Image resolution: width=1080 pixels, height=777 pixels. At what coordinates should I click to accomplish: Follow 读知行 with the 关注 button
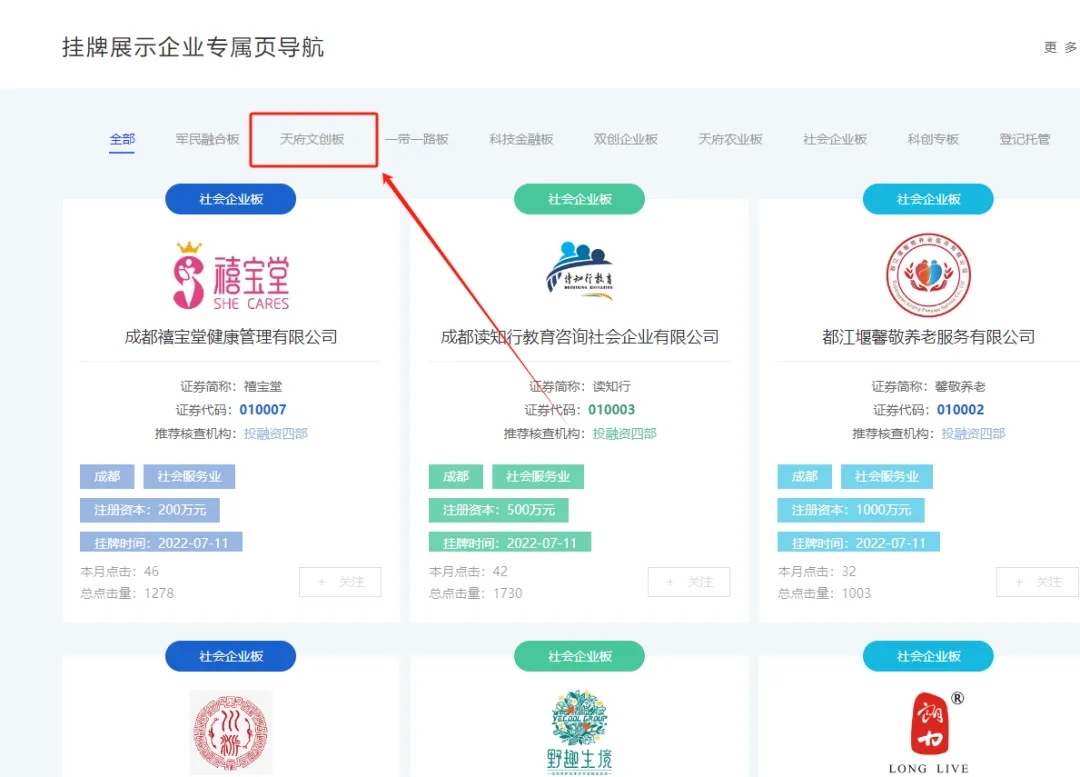point(689,582)
